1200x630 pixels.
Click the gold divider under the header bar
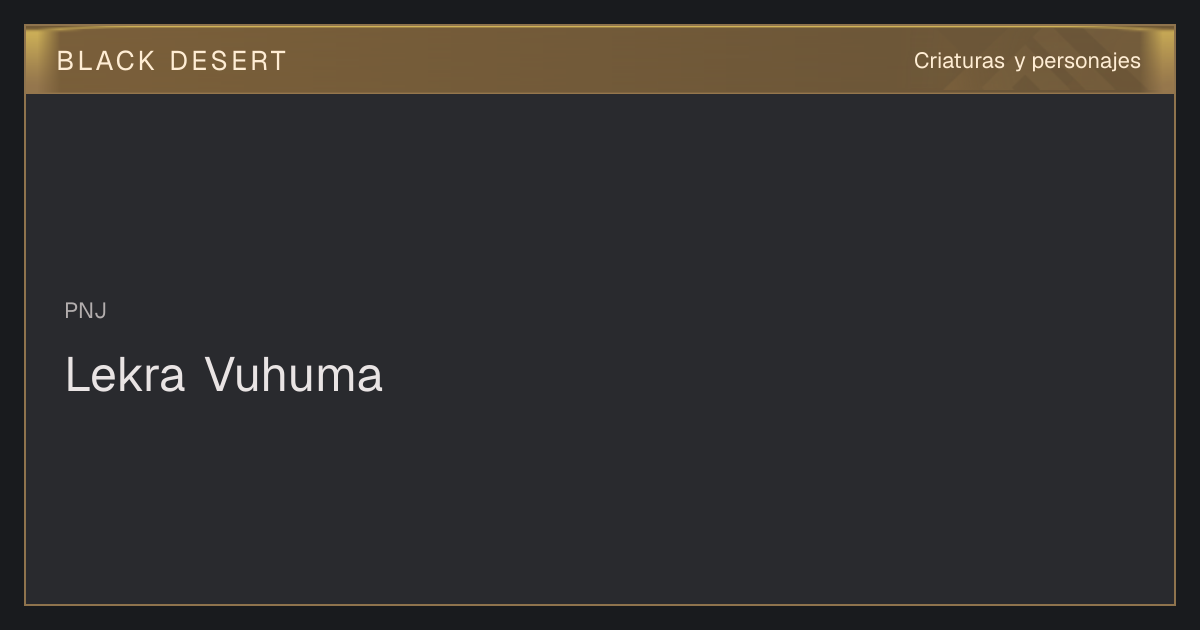[x=600, y=93]
